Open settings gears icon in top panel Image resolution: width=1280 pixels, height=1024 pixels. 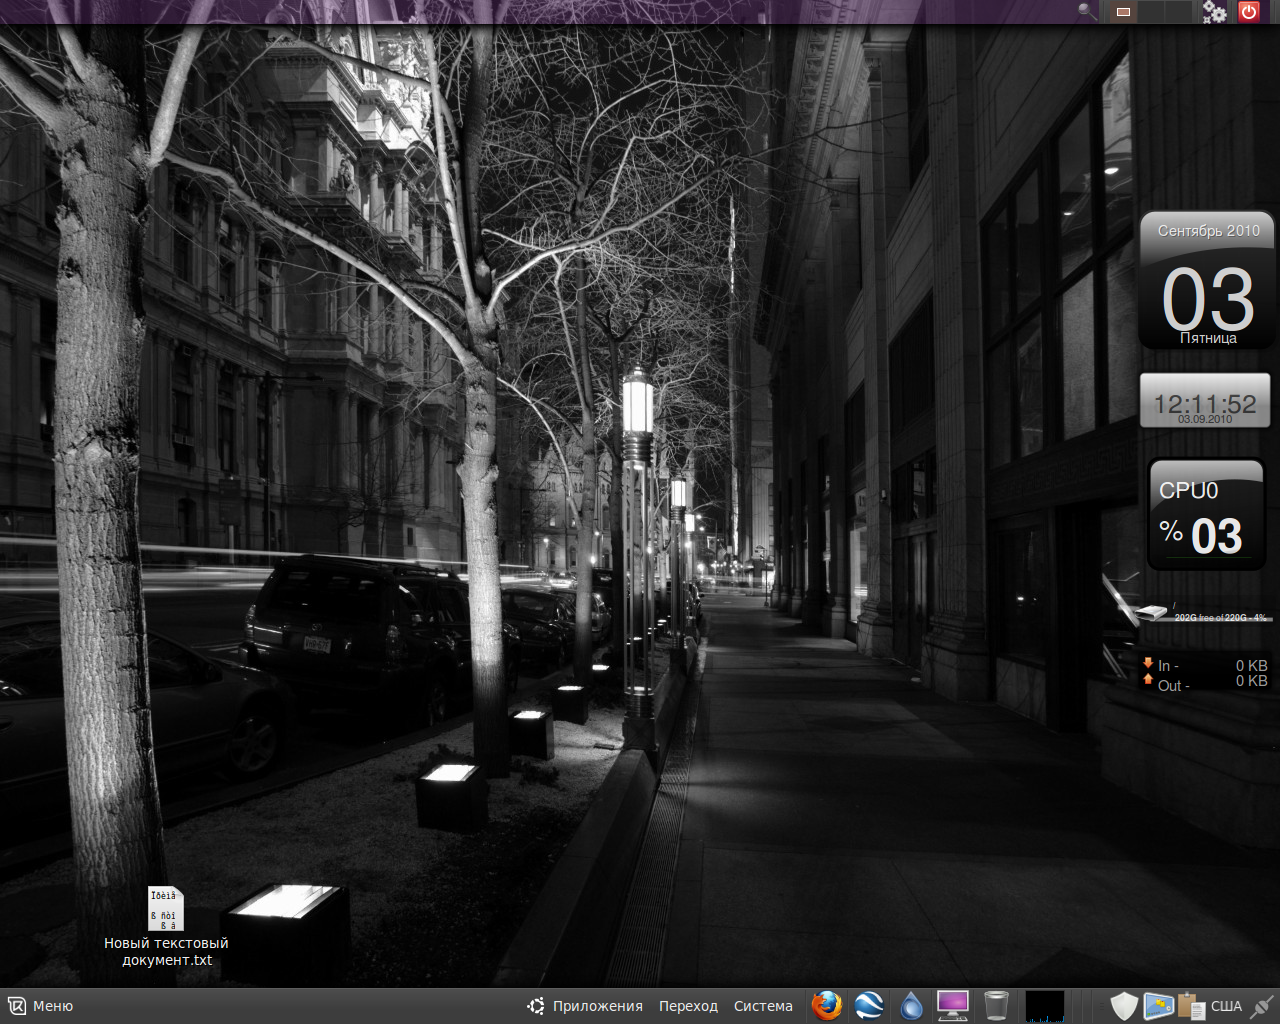pyautogui.click(x=1214, y=12)
